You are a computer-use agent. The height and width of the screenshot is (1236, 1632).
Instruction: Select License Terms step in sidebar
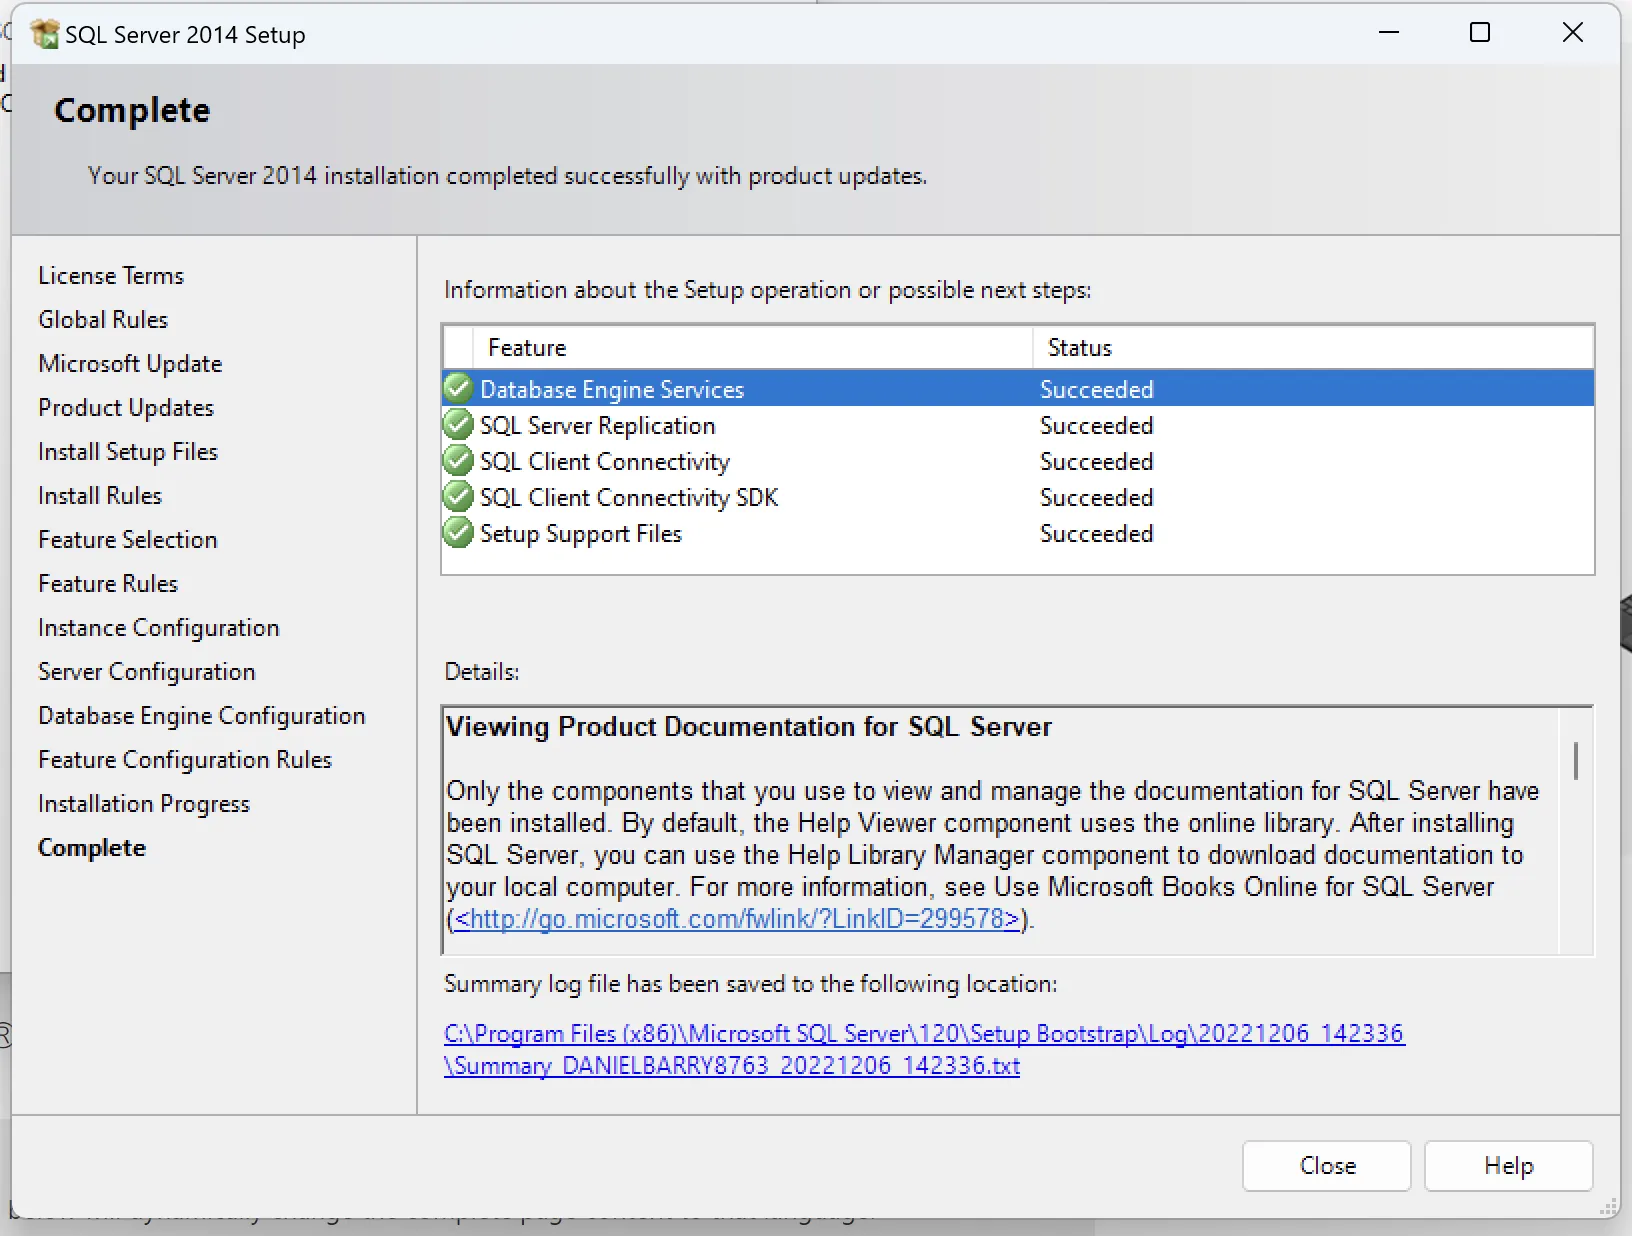point(111,275)
